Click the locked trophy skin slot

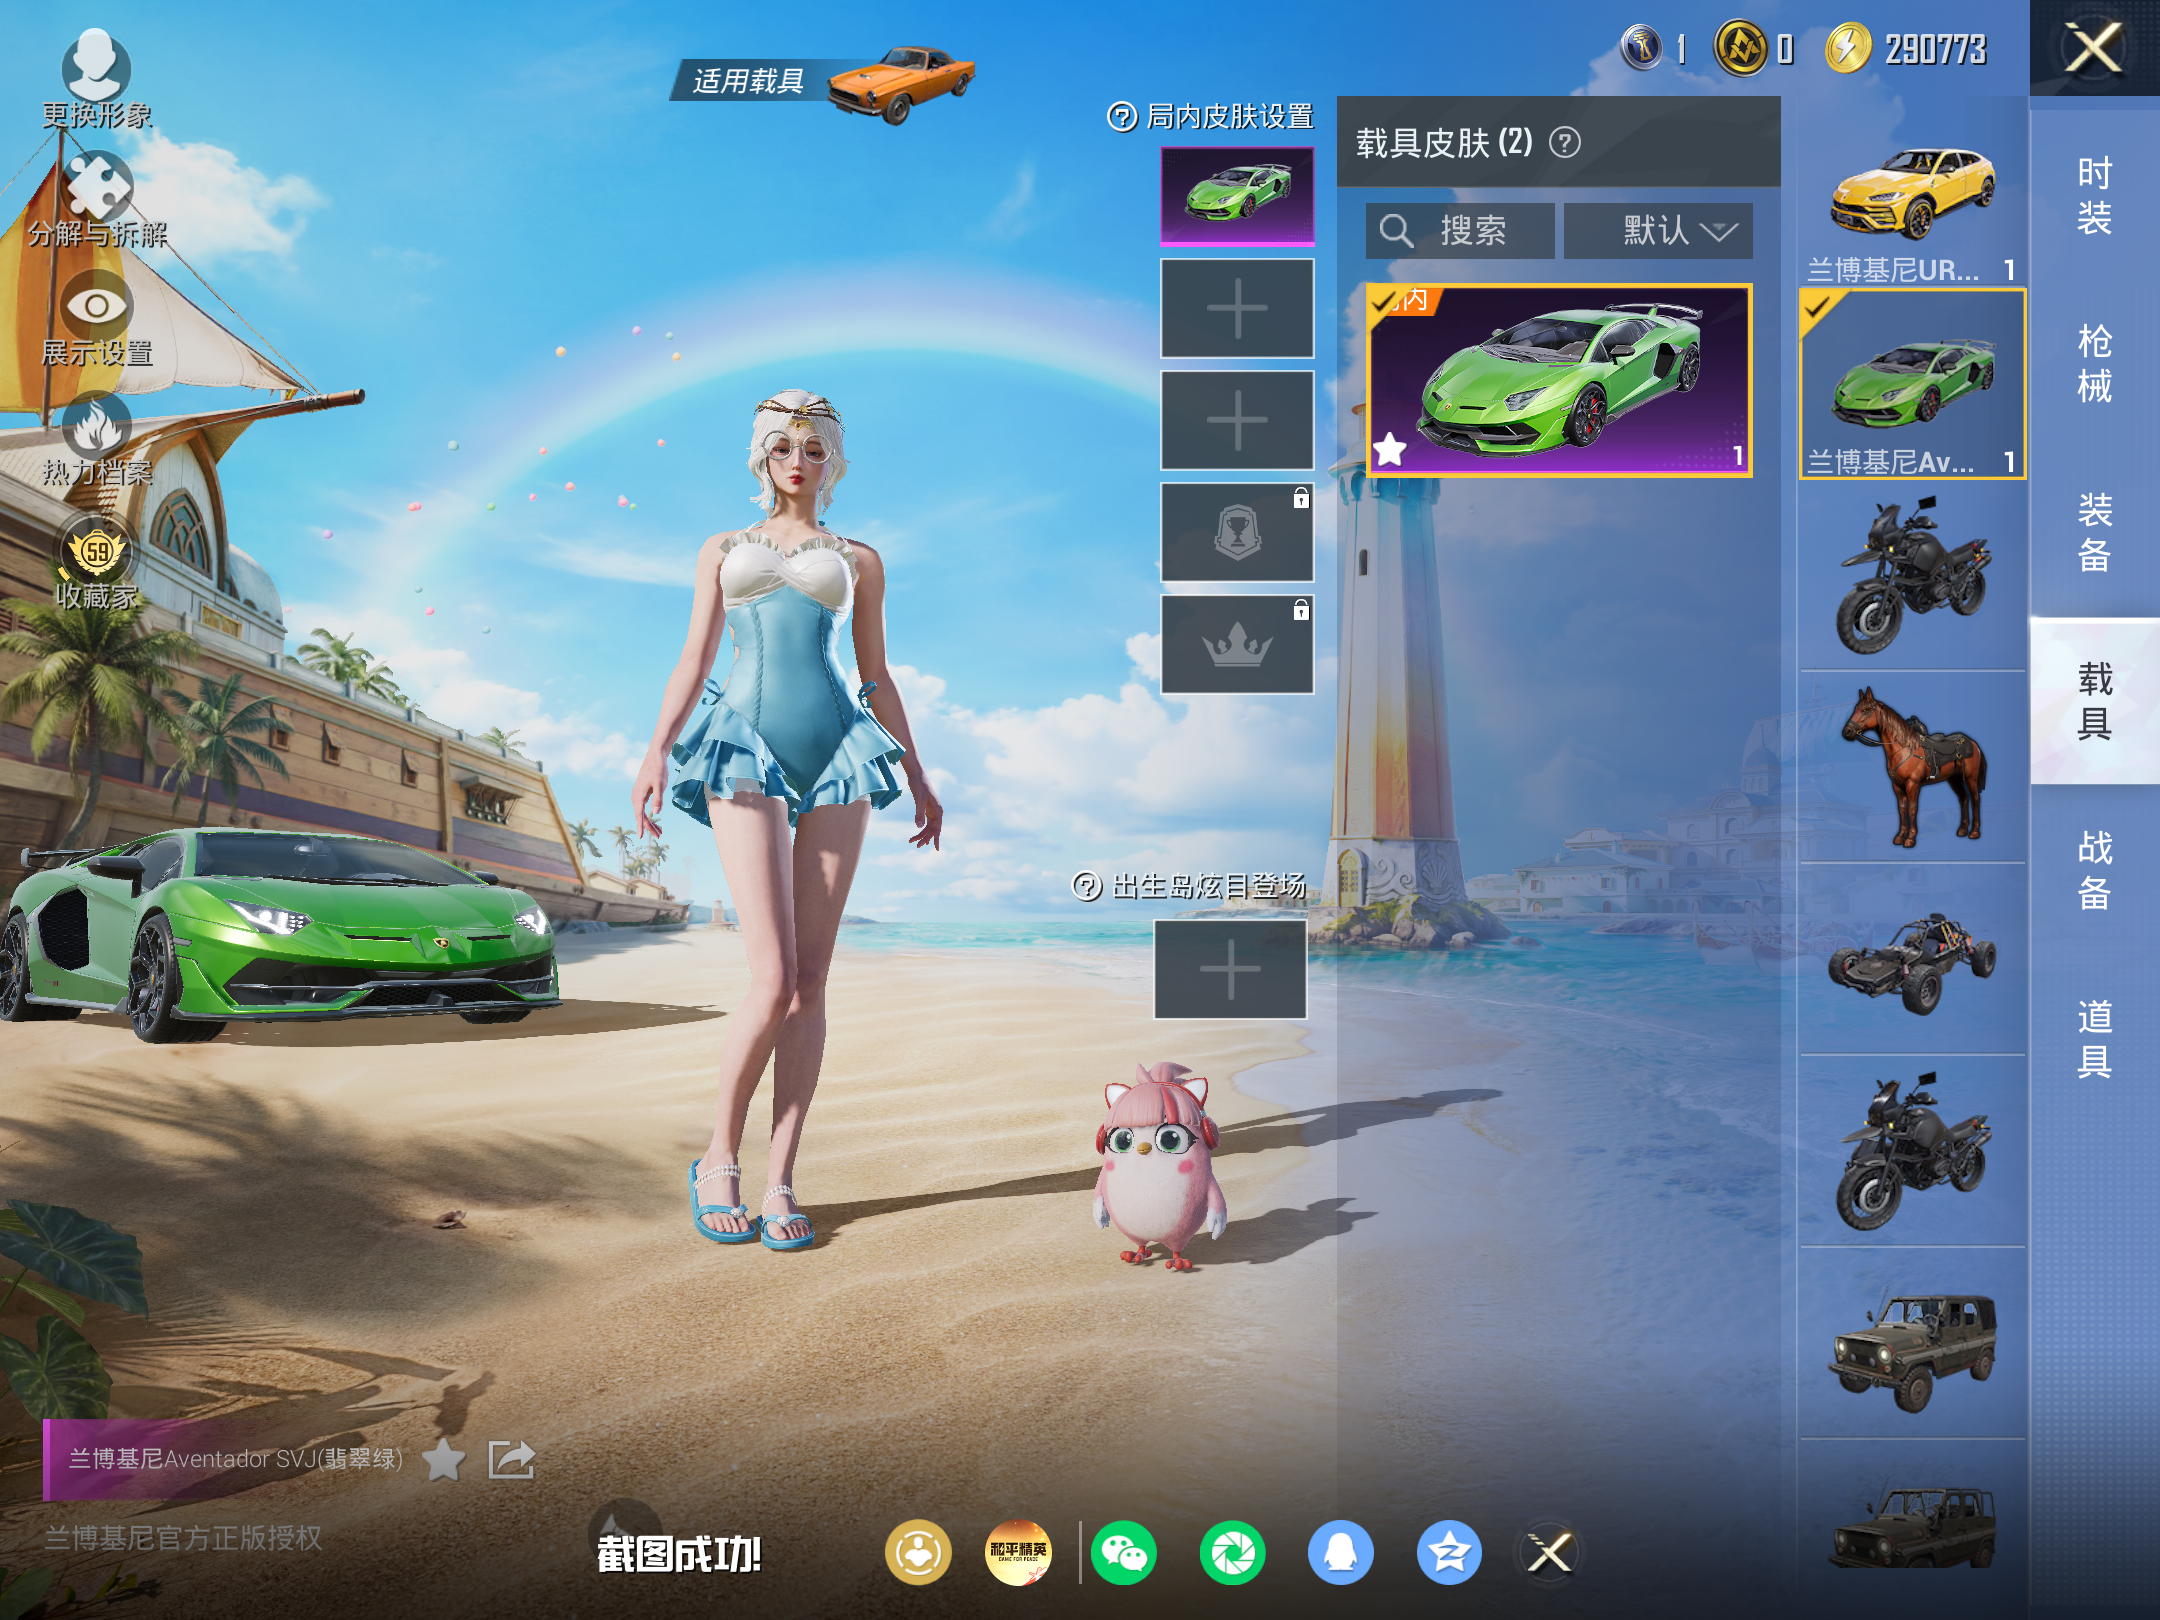tap(1237, 532)
